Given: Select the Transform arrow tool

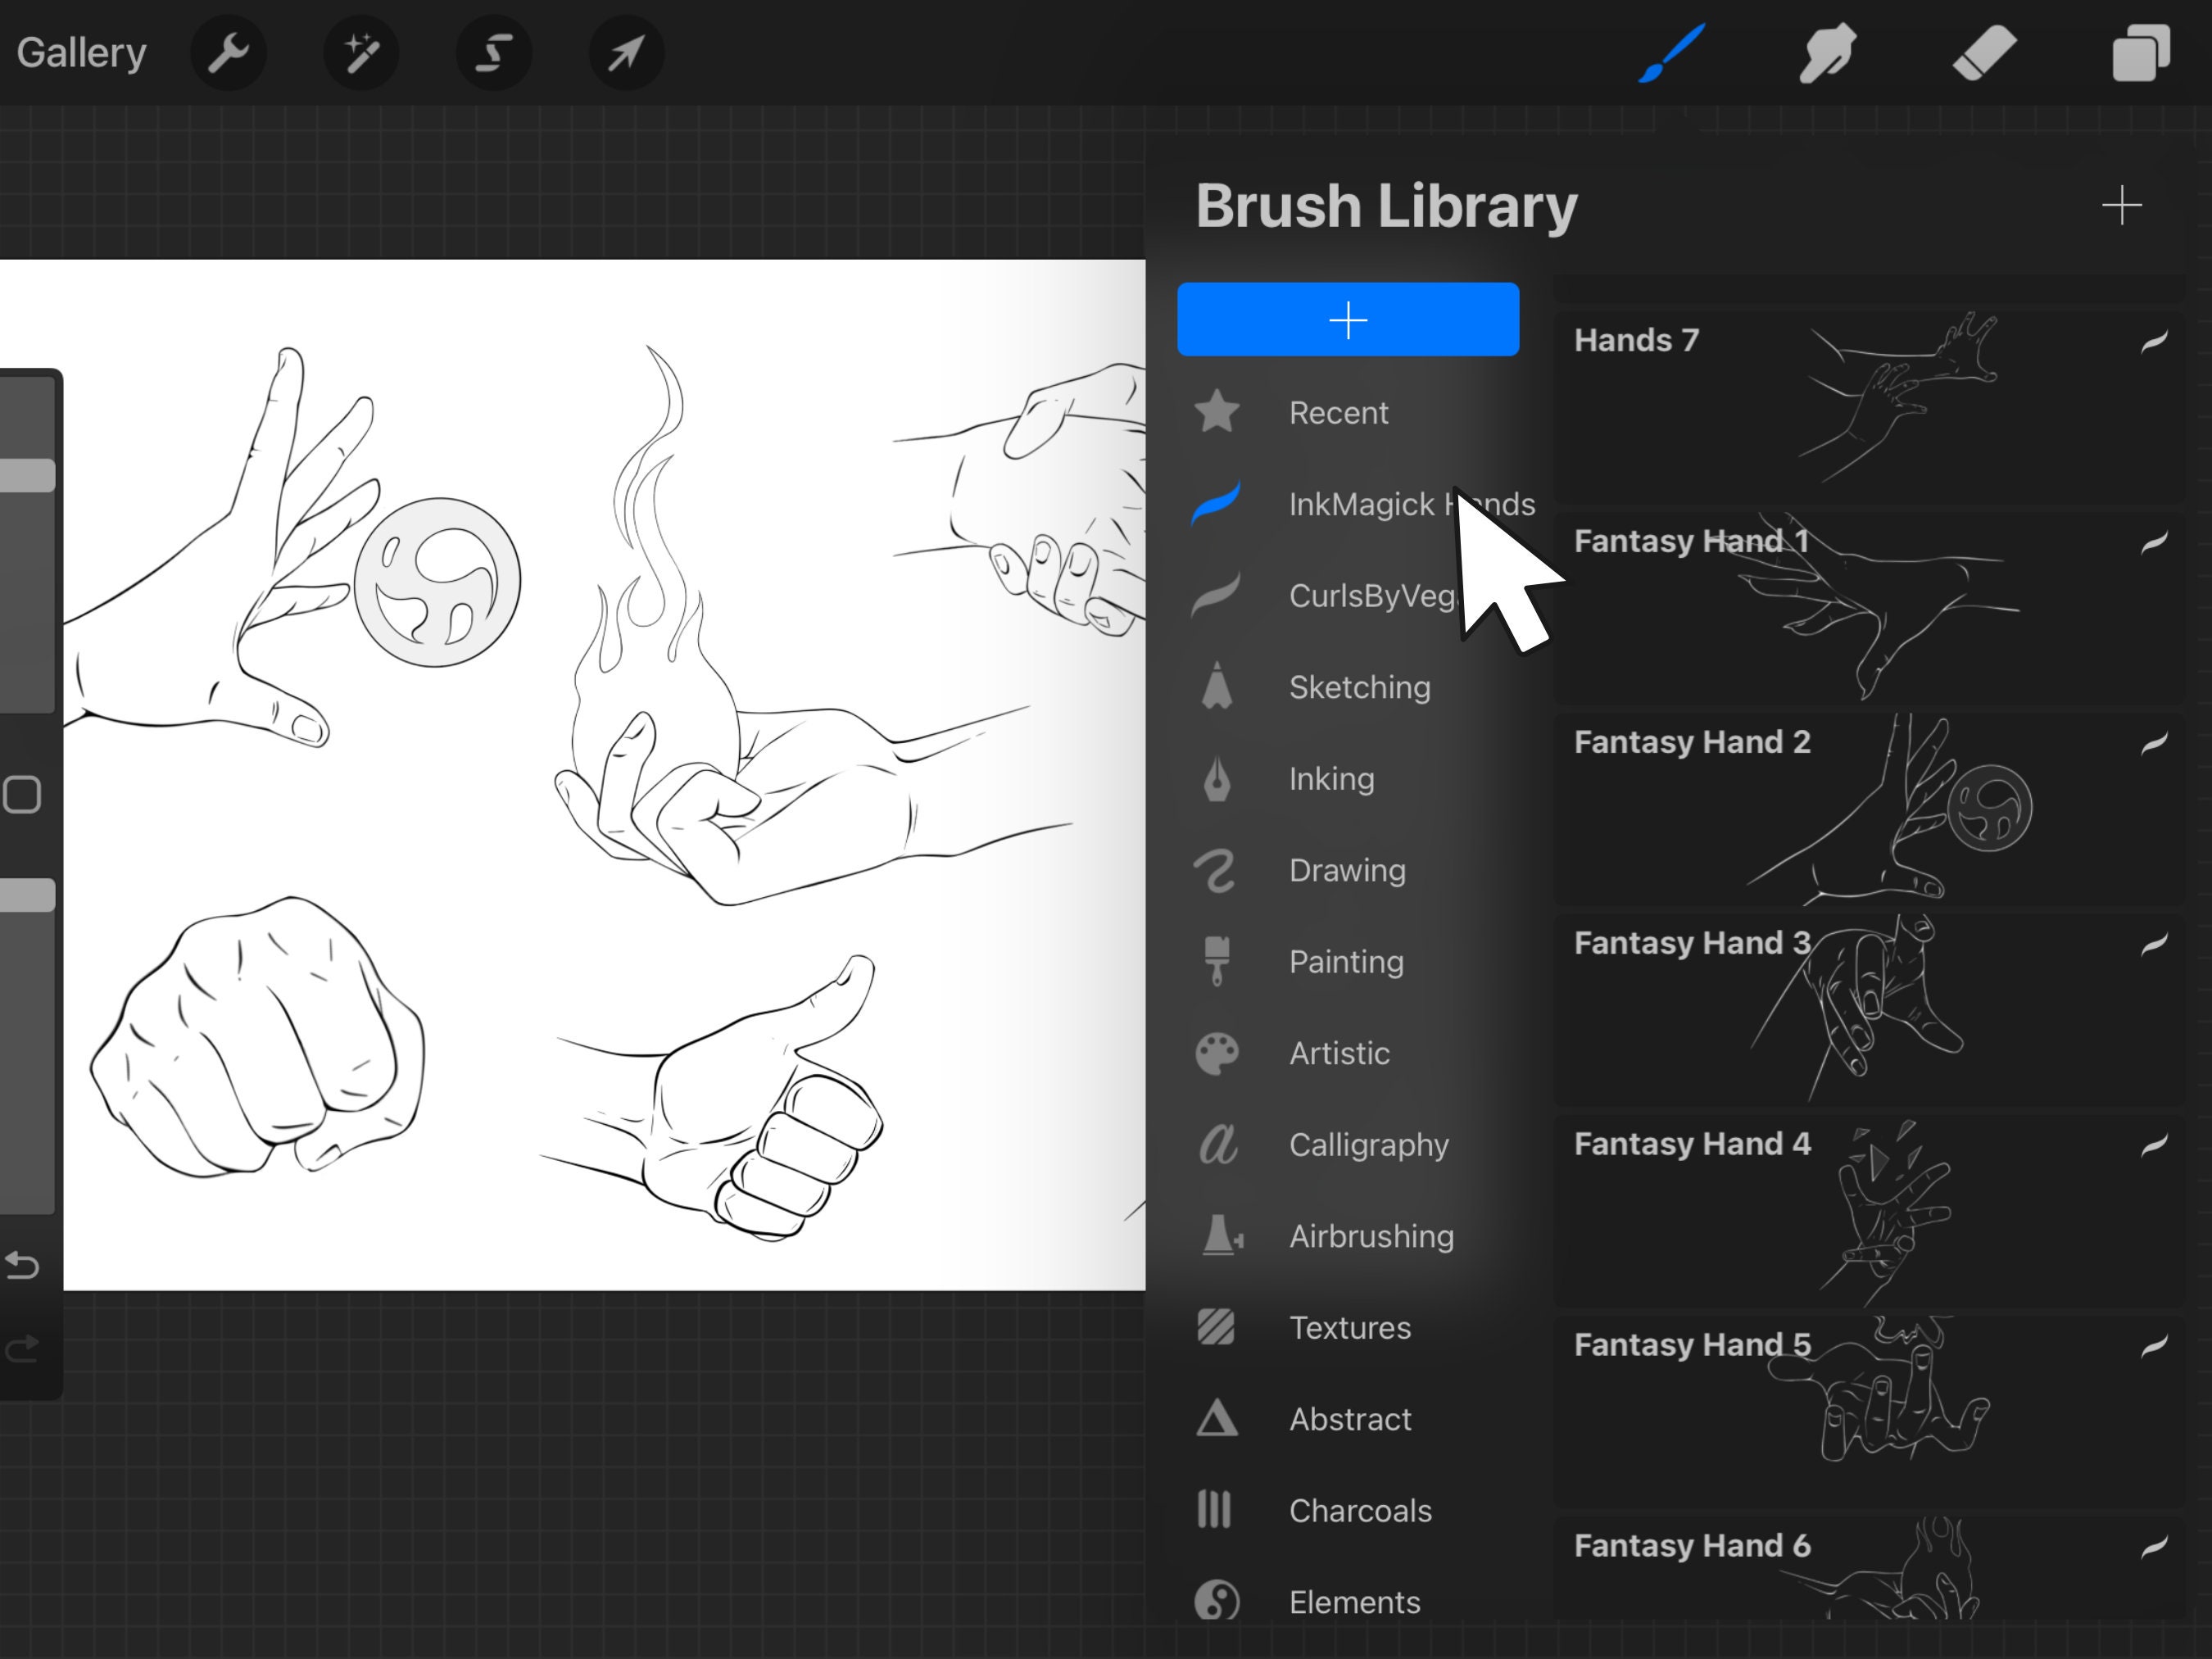Looking at the screenshot, I should pos(625,53).
